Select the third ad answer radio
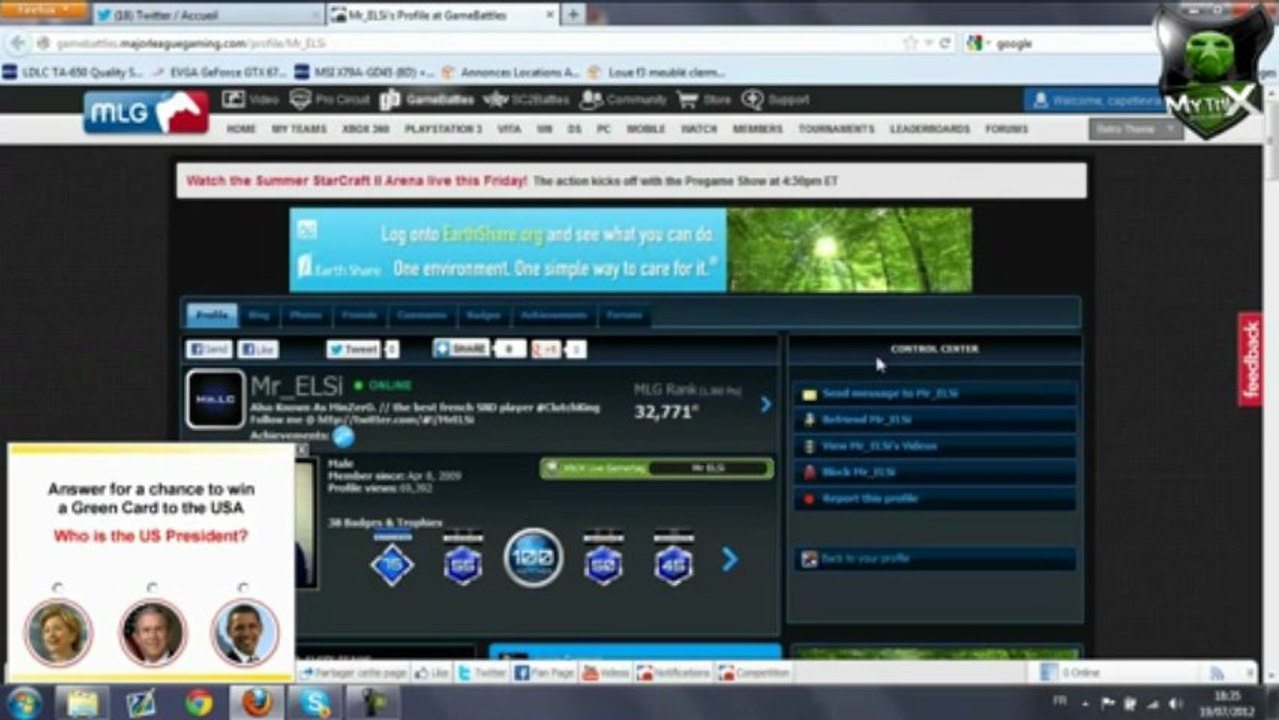This screenshot has height=720, width=1279. click(x=243, y=588)
